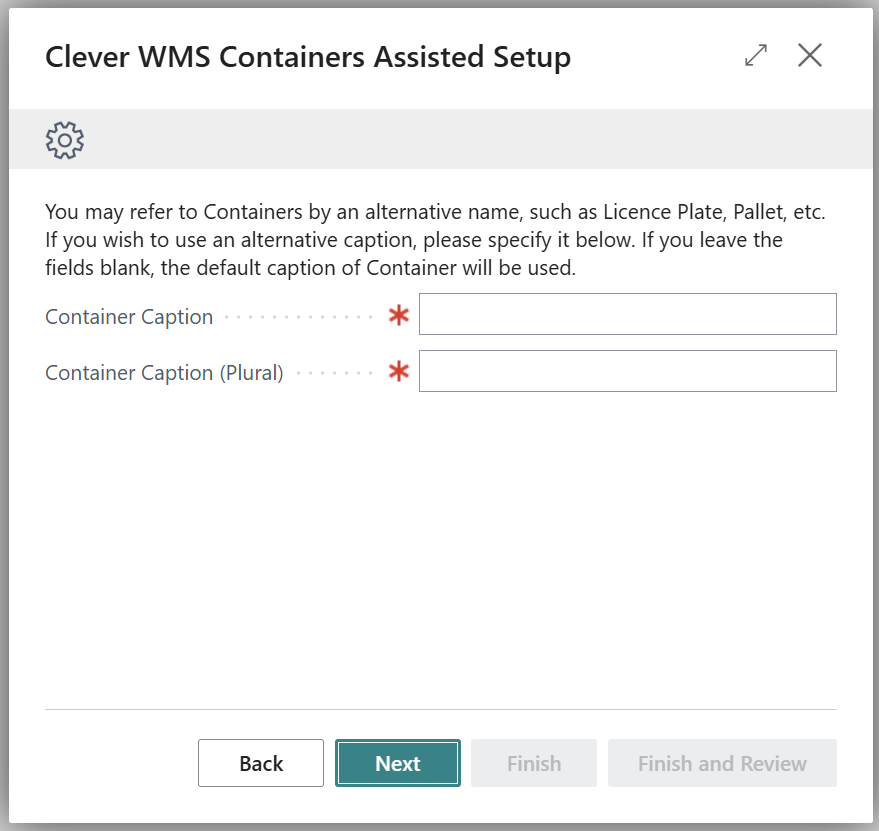
Task: Focus the Container Caption text field
Action: coord(627,314)
